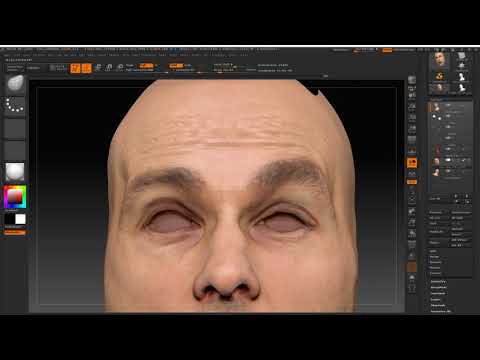The width and height of the screenshot is (480, 360).
Task: Expand the NanoMesh sub-palette
Action: click(438, 293)
